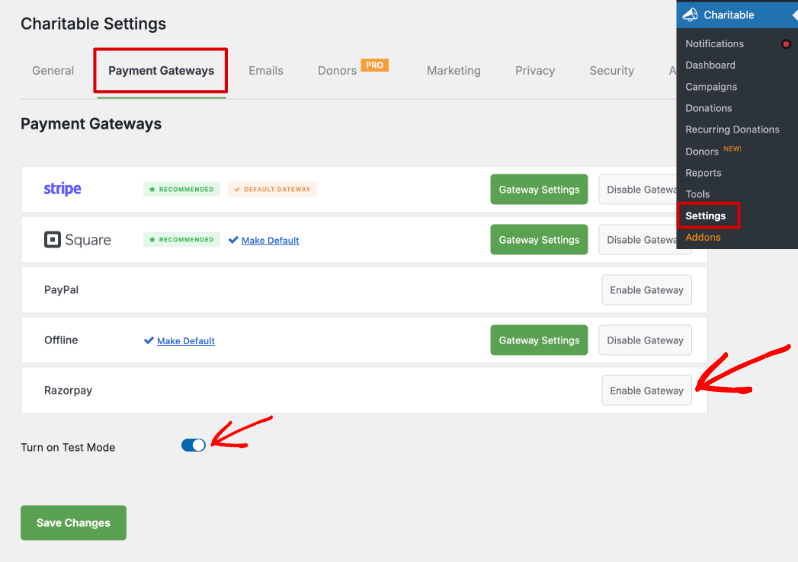798x562 pixels.
Task: Toggle the Turn on Test Mode switch
Action: coord(193,445)
